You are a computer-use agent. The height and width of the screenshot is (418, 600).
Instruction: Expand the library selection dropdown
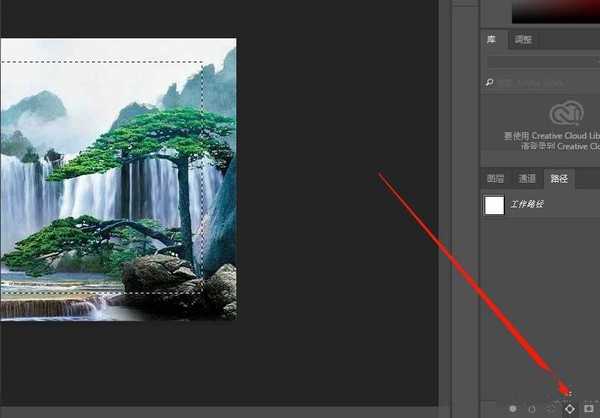[x=540, y=62]
